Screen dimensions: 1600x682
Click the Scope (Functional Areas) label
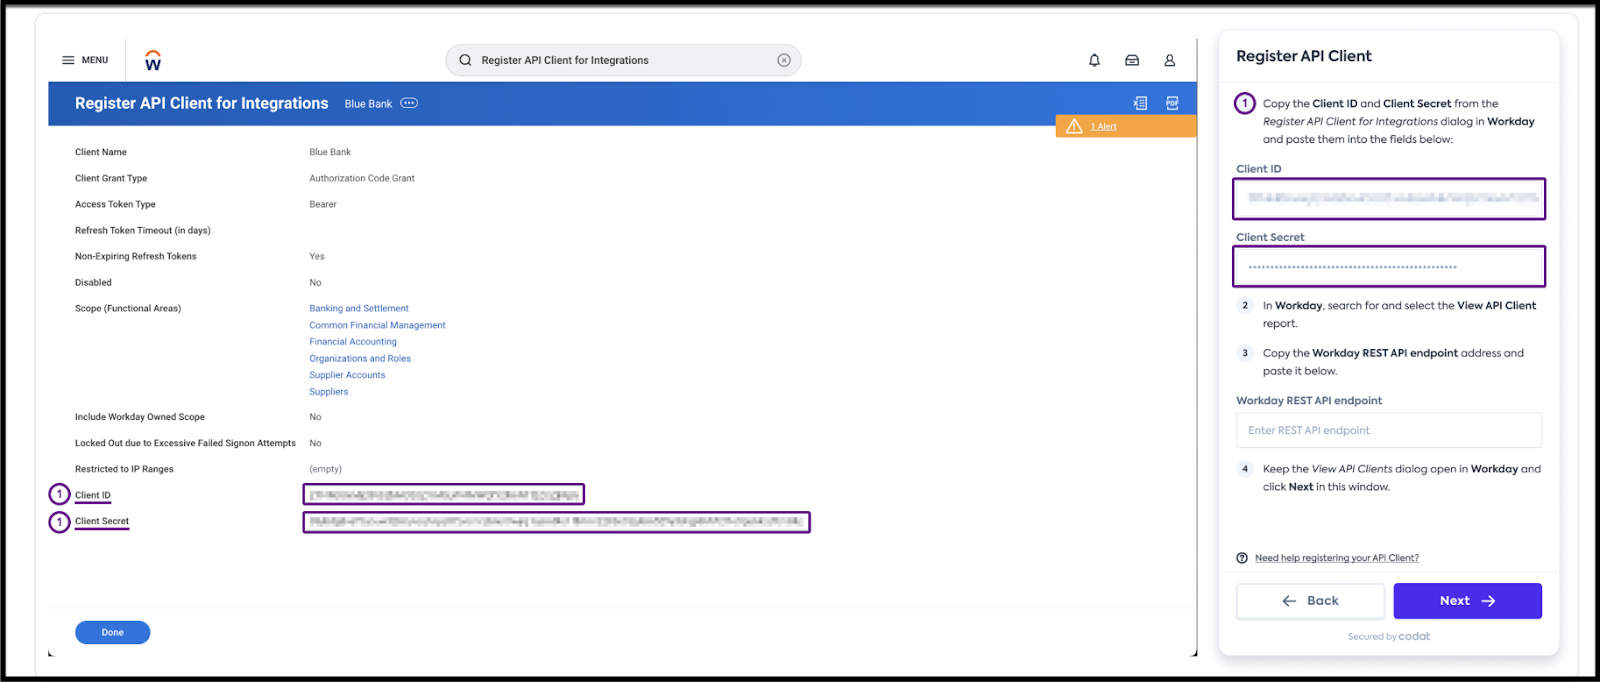[128, 308]
